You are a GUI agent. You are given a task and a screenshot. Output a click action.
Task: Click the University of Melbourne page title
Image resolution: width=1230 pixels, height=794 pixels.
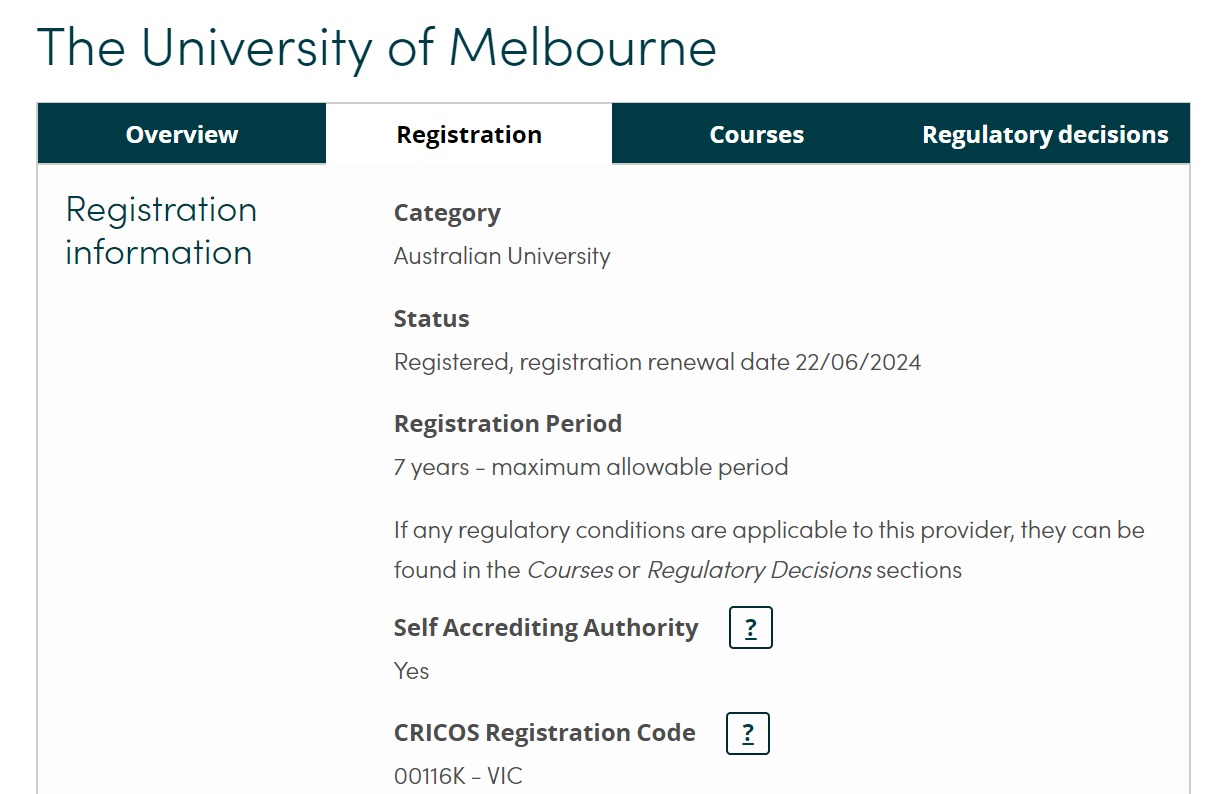coord(377,46)
